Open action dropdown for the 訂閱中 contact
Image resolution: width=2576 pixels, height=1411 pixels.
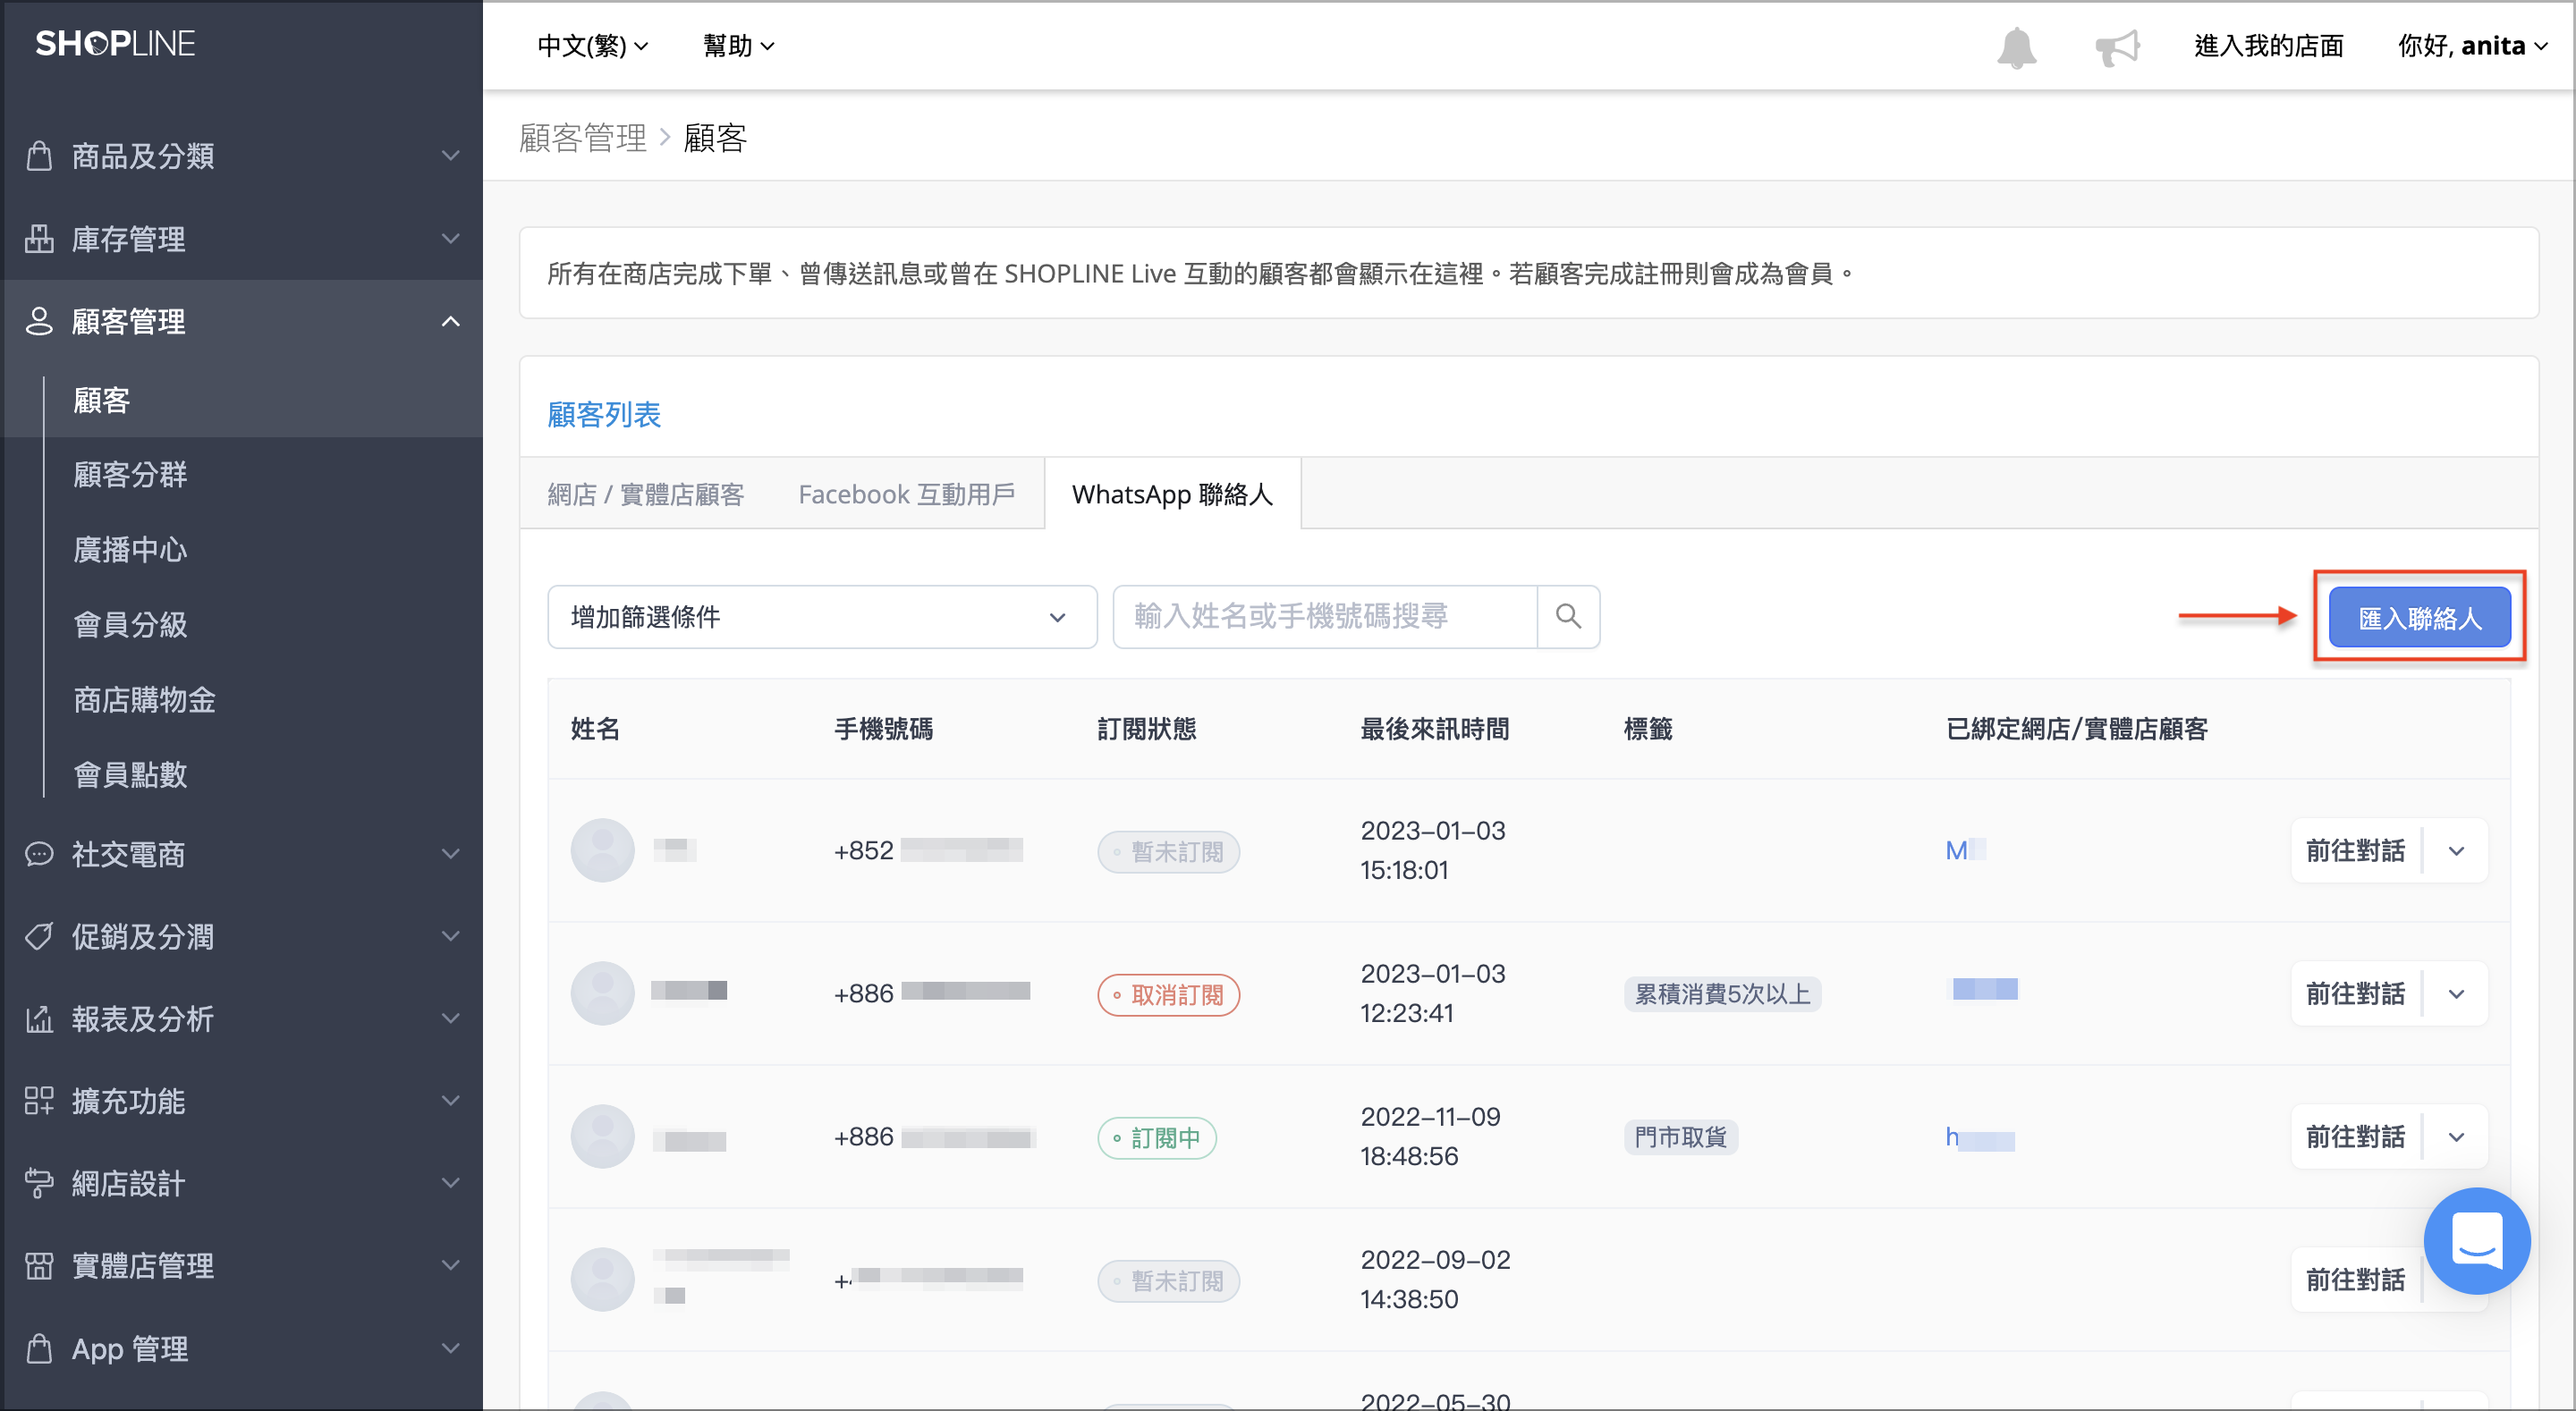point(2456,1137)
